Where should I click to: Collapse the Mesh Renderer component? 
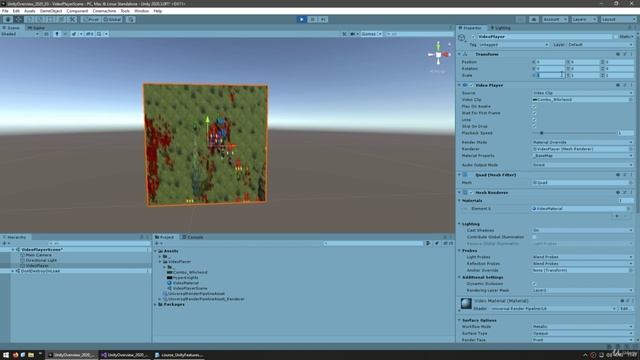pyautogui.click(x=460, y=192)
